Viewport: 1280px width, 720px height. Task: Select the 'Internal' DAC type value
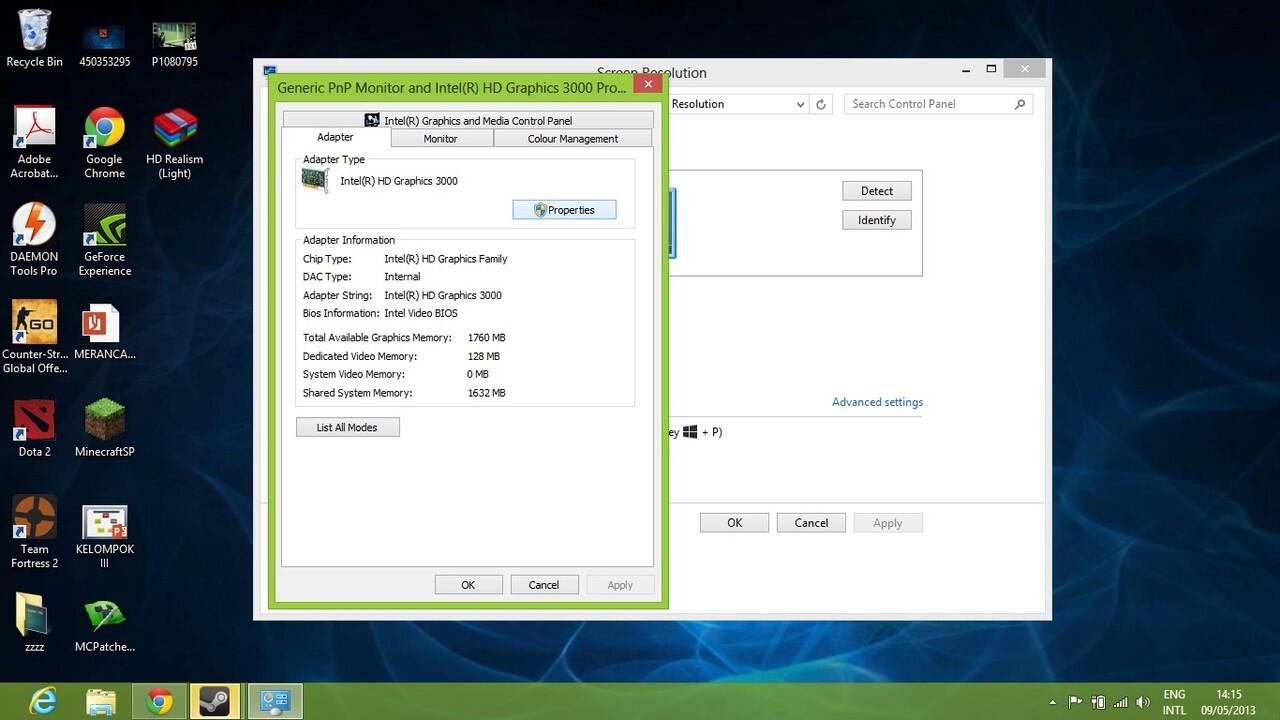[x=402, y=277]
